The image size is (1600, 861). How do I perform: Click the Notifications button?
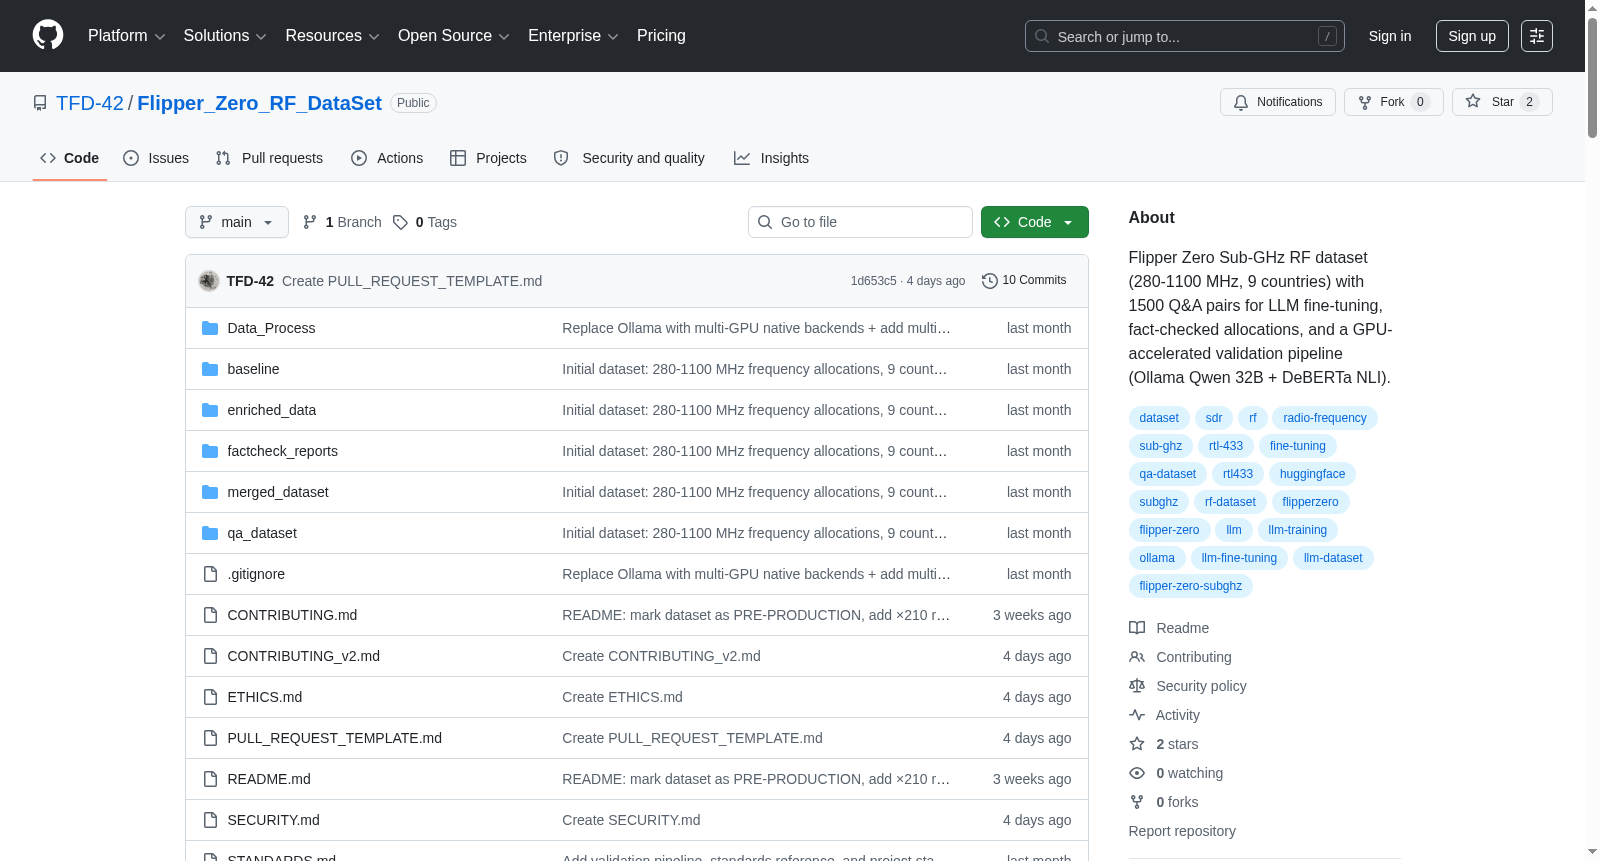point(1277,102)
